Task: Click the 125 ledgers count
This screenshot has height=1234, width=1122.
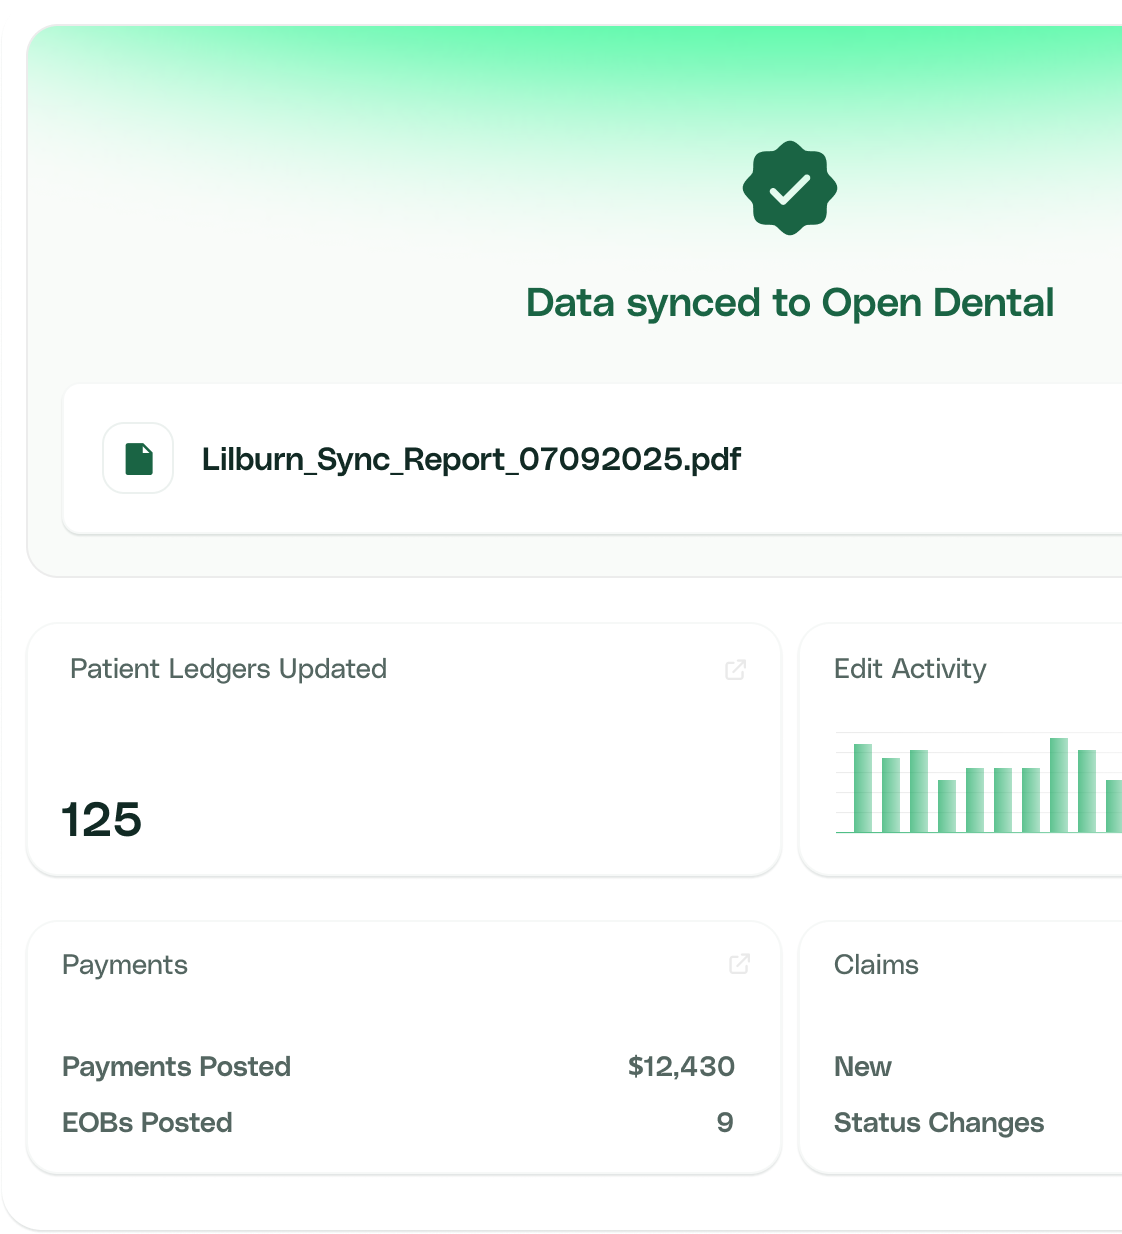Action: [102, 820]
